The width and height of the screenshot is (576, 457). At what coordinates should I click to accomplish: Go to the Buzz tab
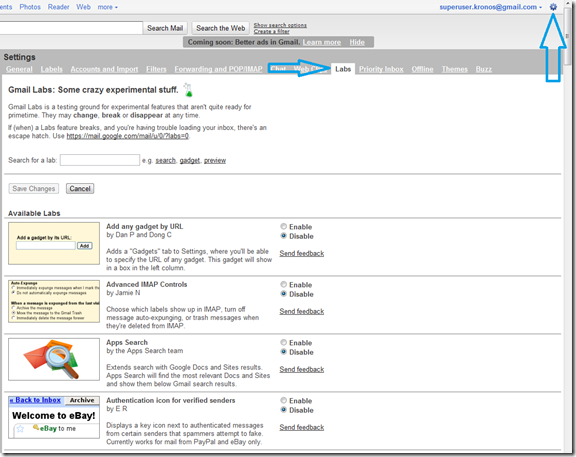pos(483,69)
